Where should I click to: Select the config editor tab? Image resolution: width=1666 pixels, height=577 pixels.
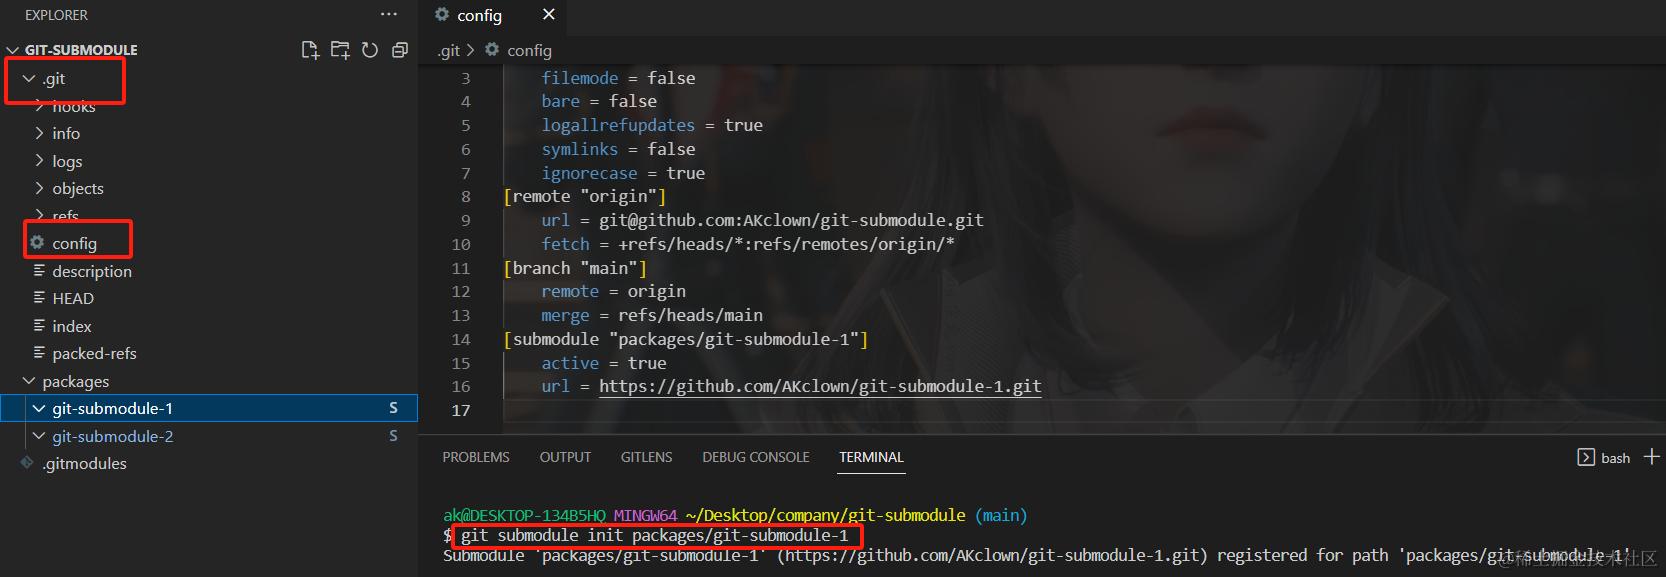tap(493, 15)
